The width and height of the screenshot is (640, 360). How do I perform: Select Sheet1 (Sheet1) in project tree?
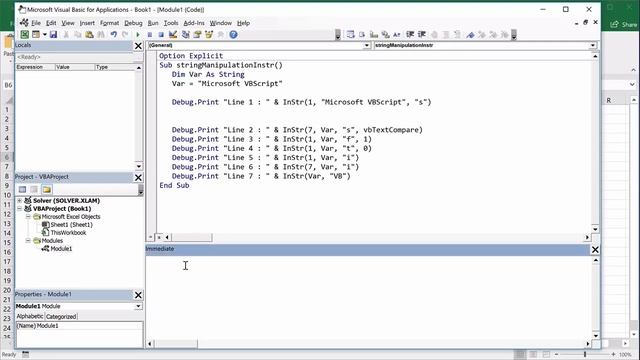(x=71, y=225)
